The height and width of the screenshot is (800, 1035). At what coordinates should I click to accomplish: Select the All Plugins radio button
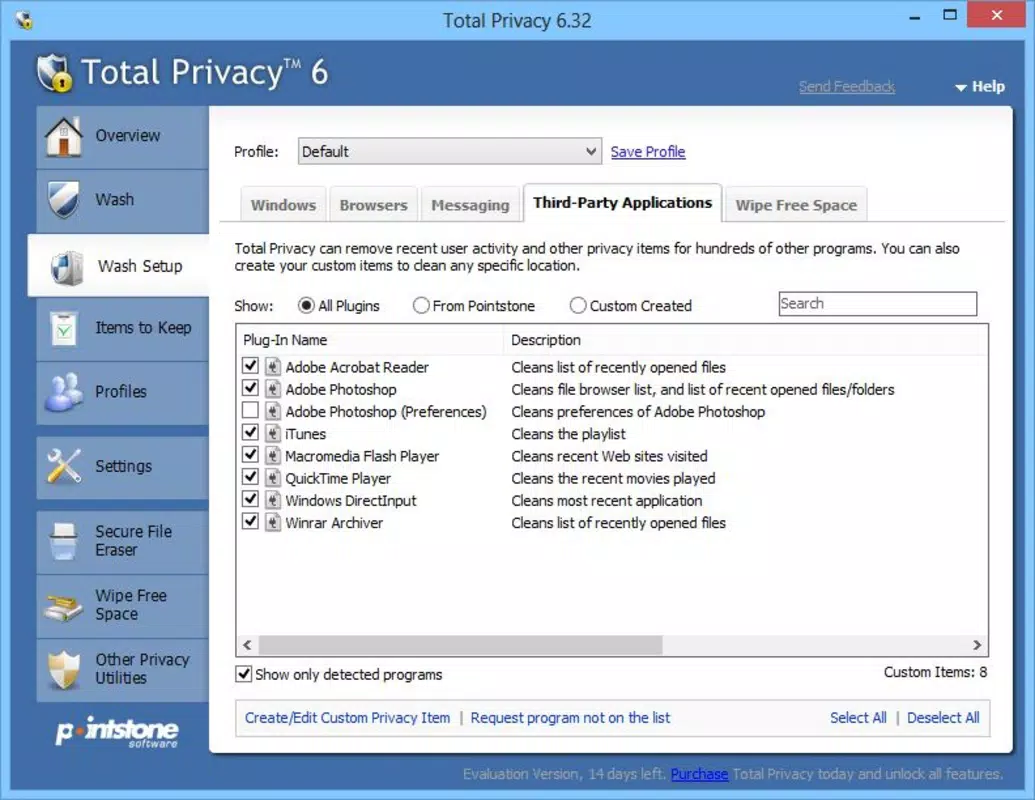pos(306,306)
